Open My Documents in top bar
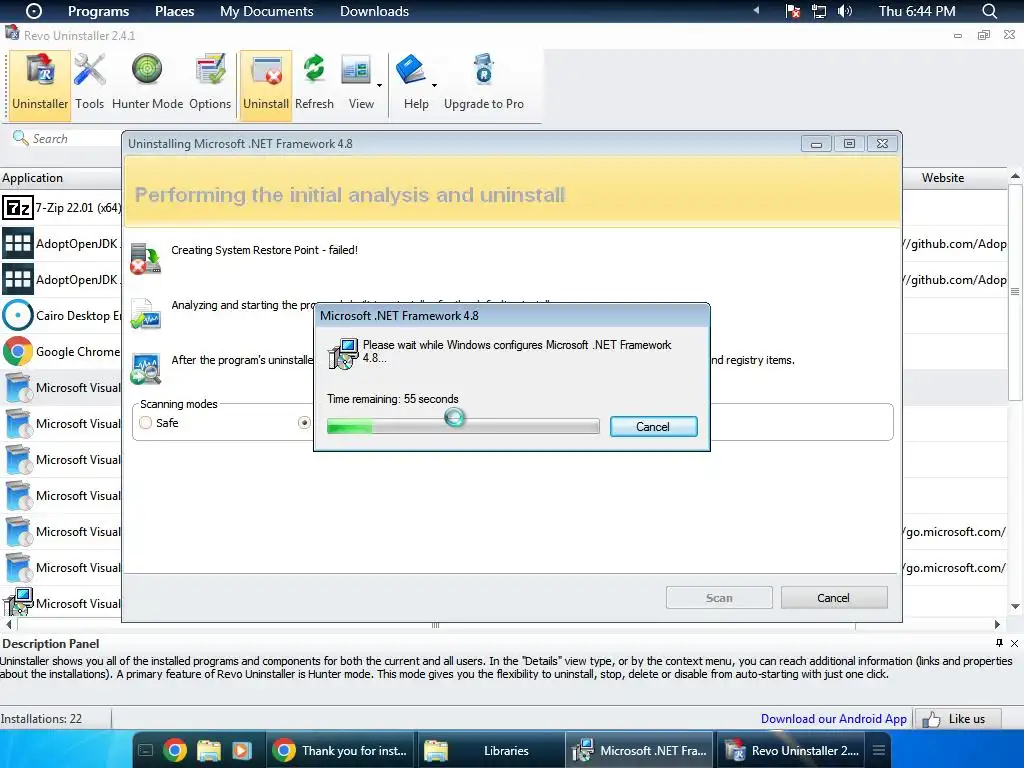 [266, 11]
